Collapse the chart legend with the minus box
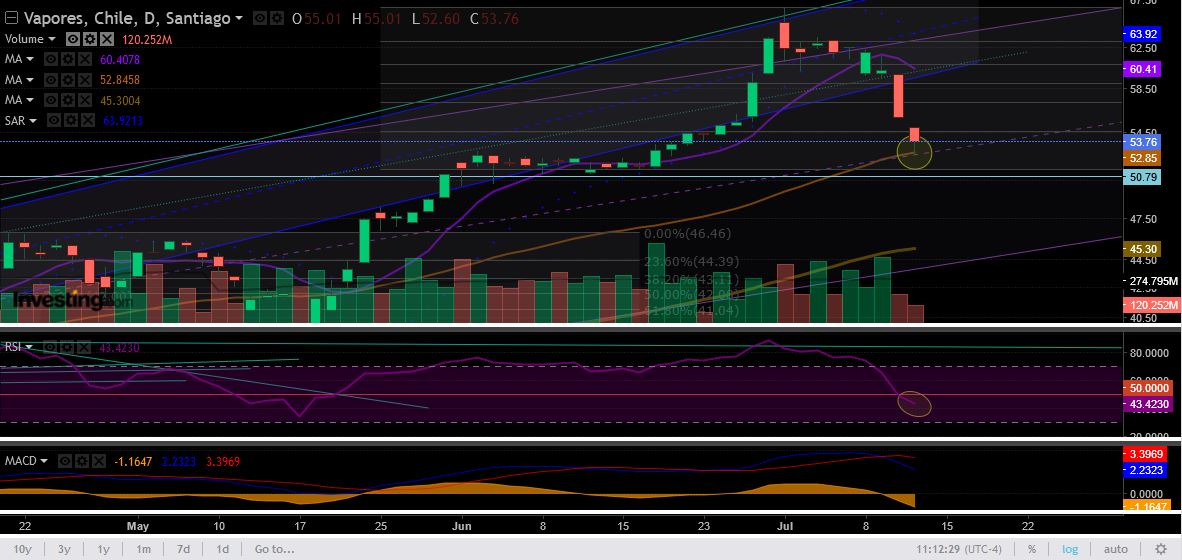1182x560 pixels. coord(11,18)
